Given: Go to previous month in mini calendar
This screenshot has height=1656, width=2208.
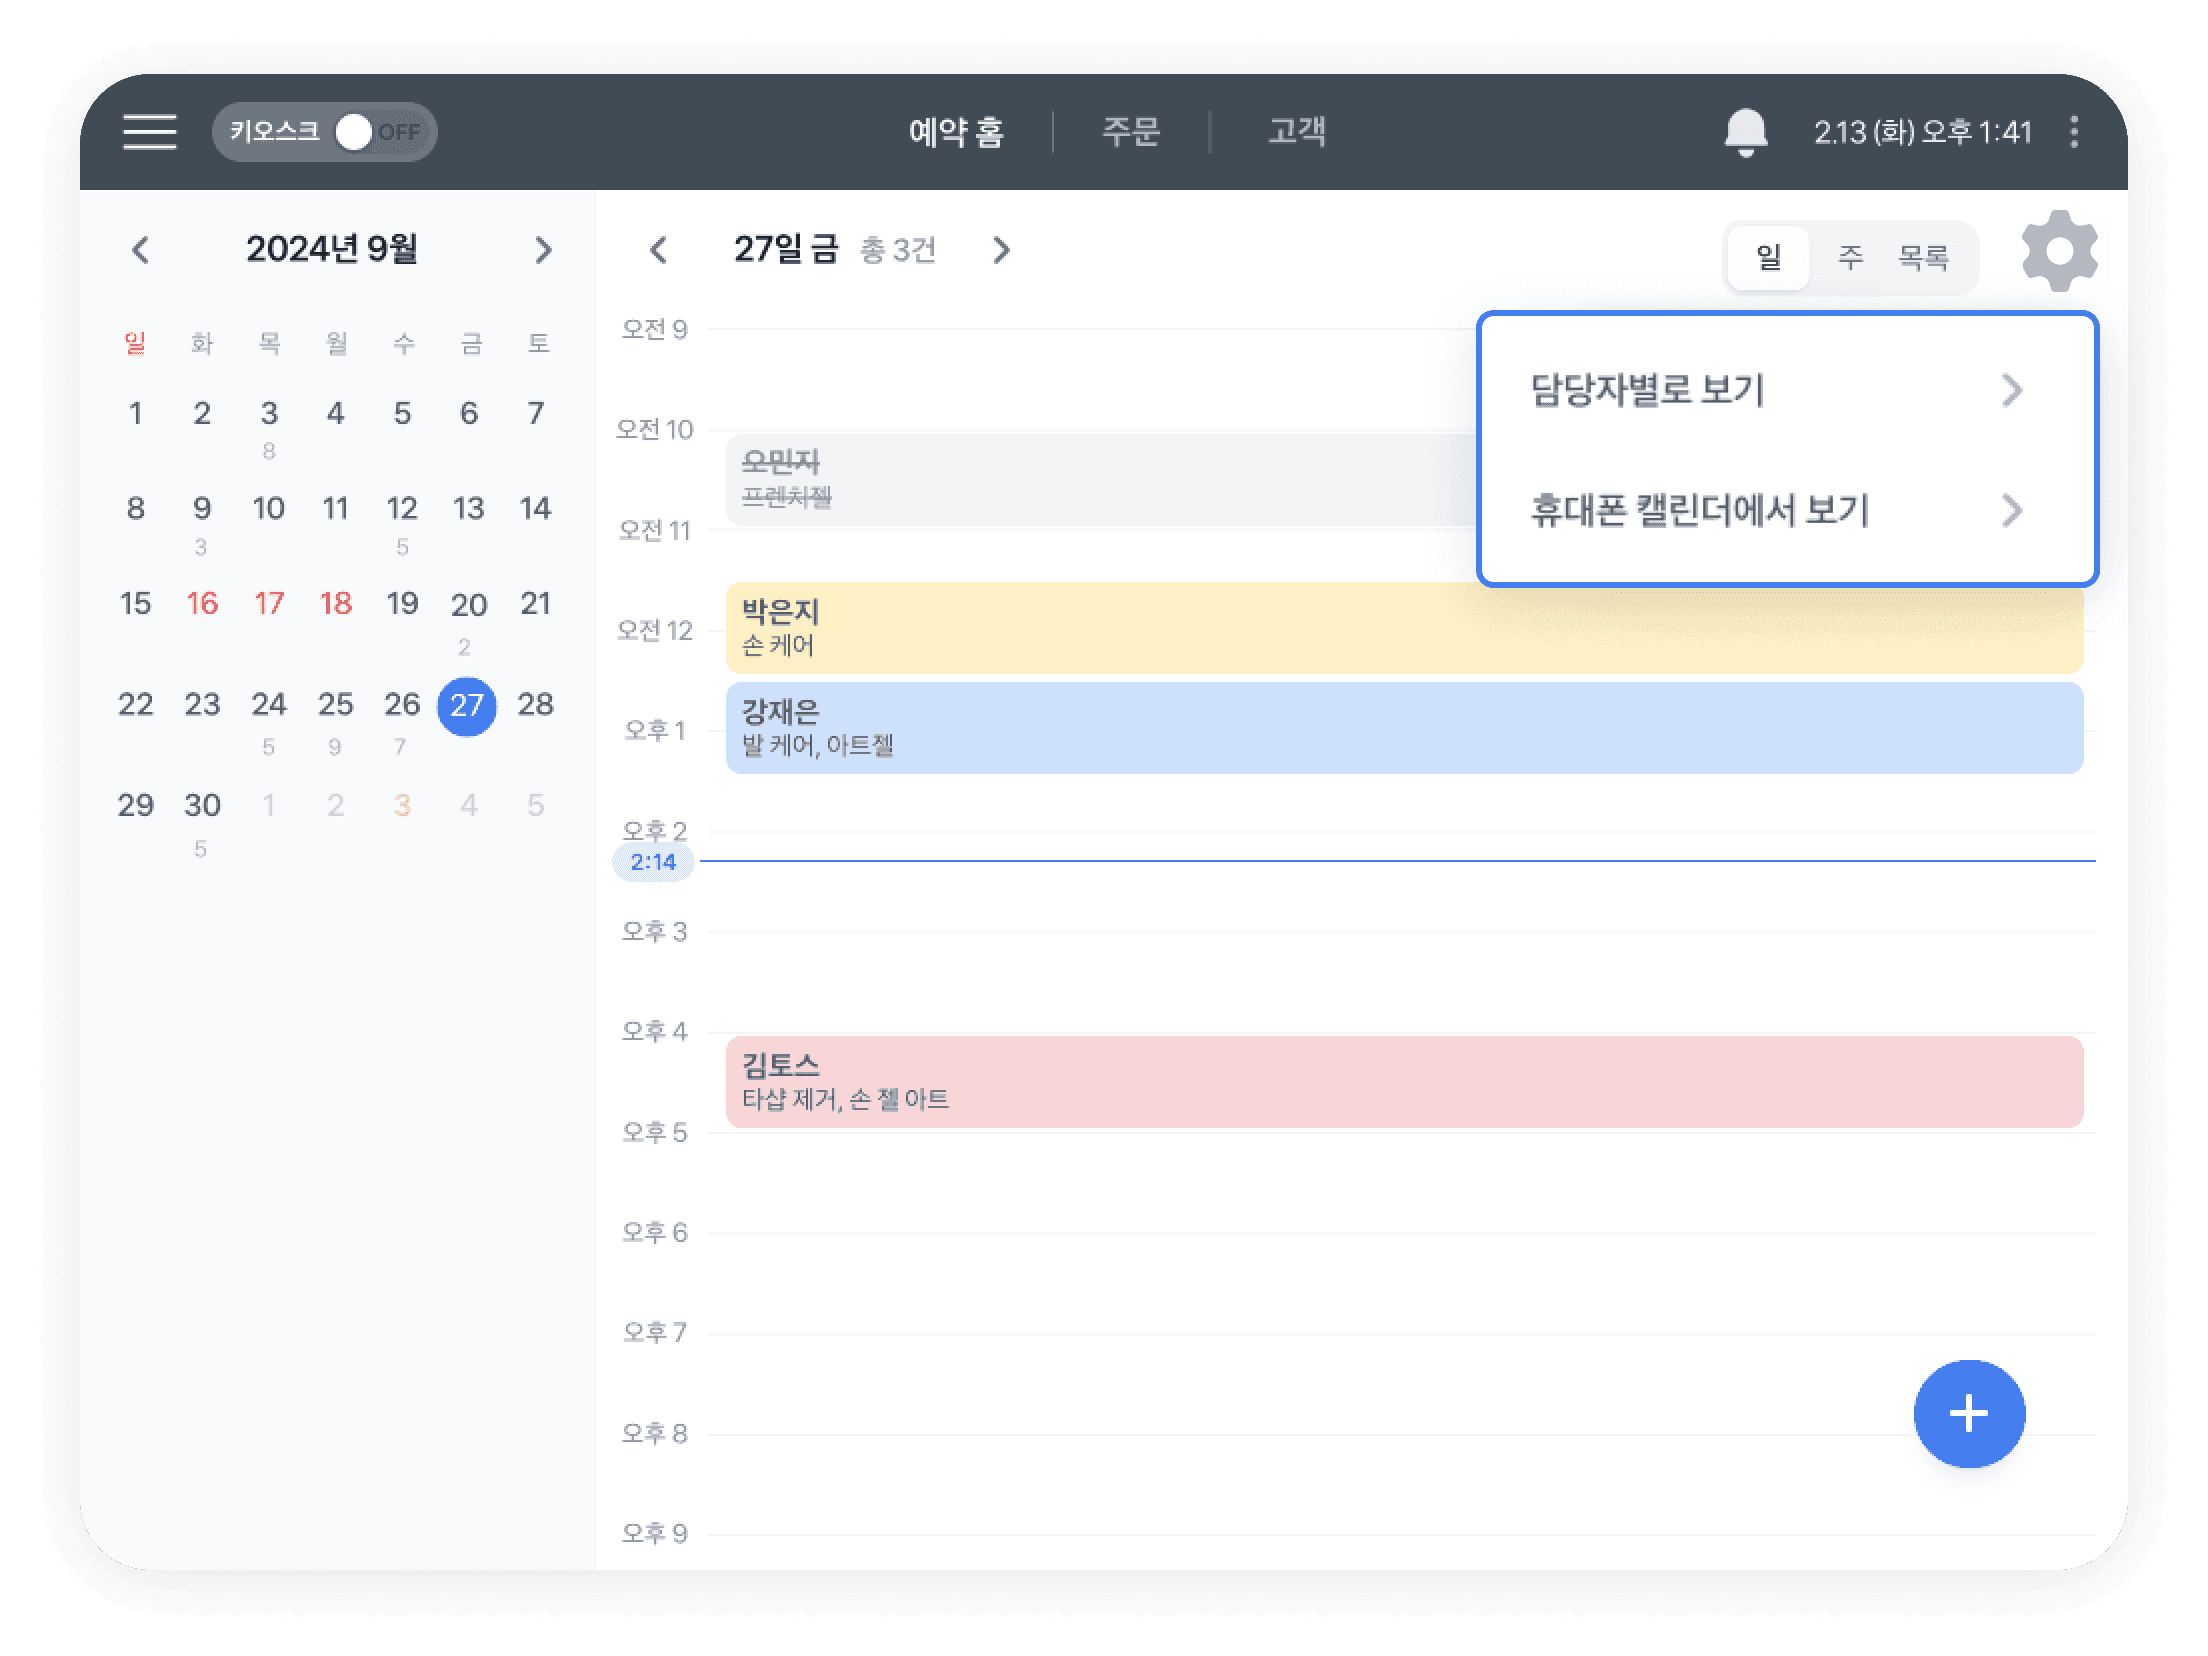Looking at the screenshot, I should point(141,250).
